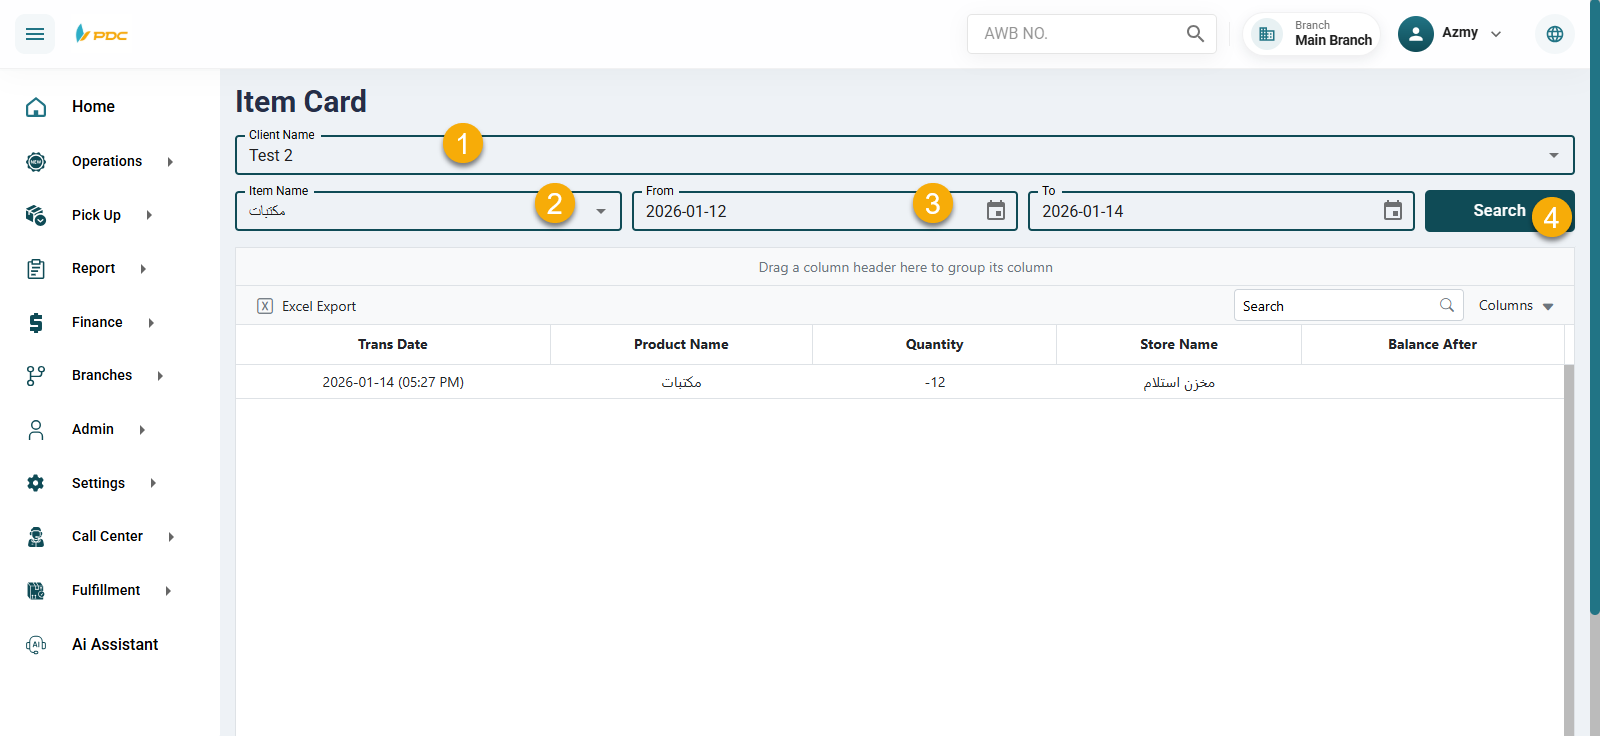Click the Search button

click(1499, 211)
